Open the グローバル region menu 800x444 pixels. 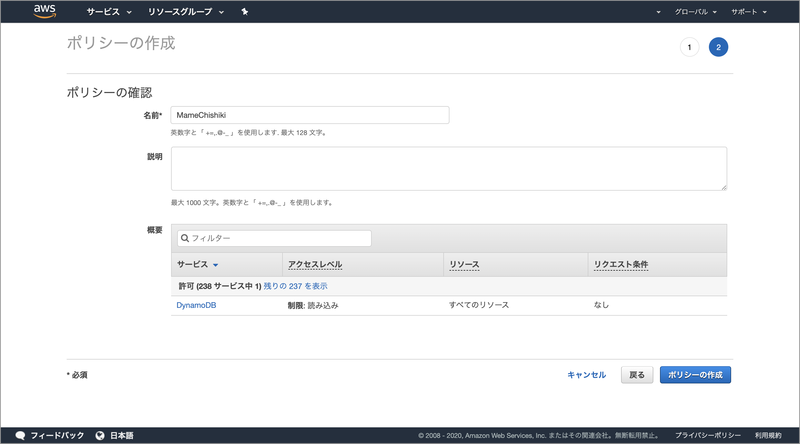pyautogui.click(x=695, y=12)
